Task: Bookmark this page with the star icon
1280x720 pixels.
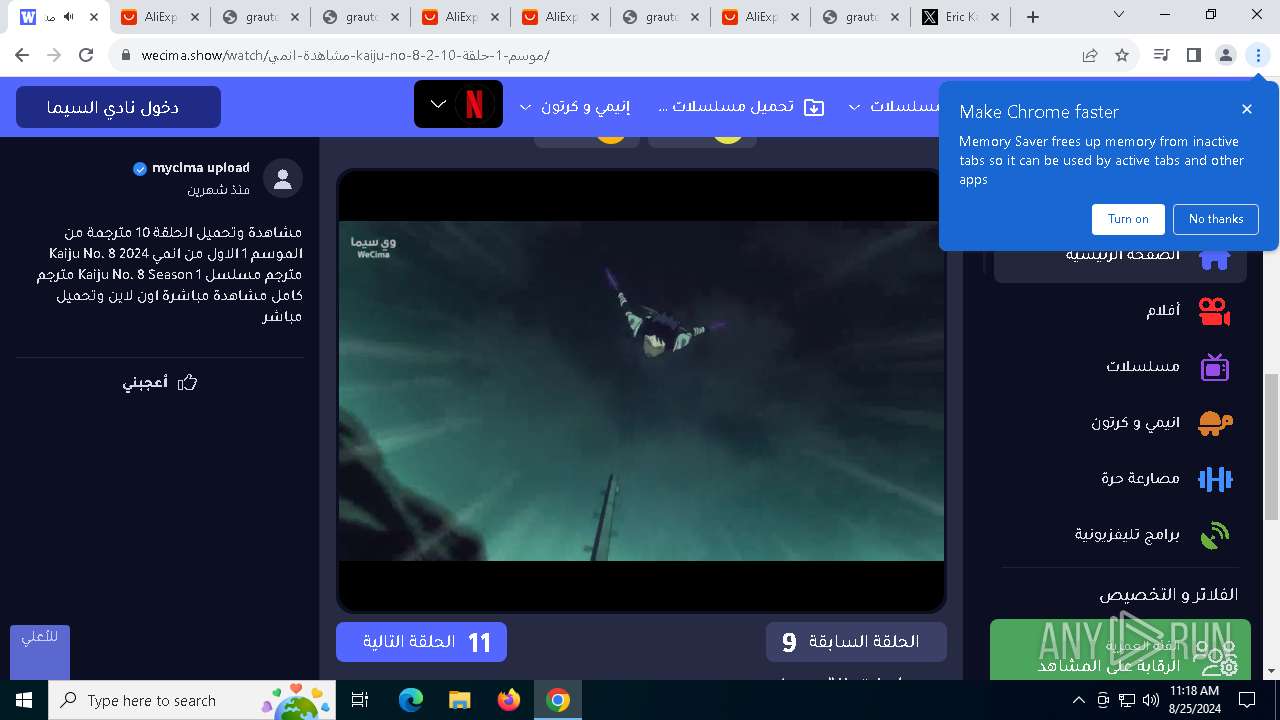Action: (1122, 56)
